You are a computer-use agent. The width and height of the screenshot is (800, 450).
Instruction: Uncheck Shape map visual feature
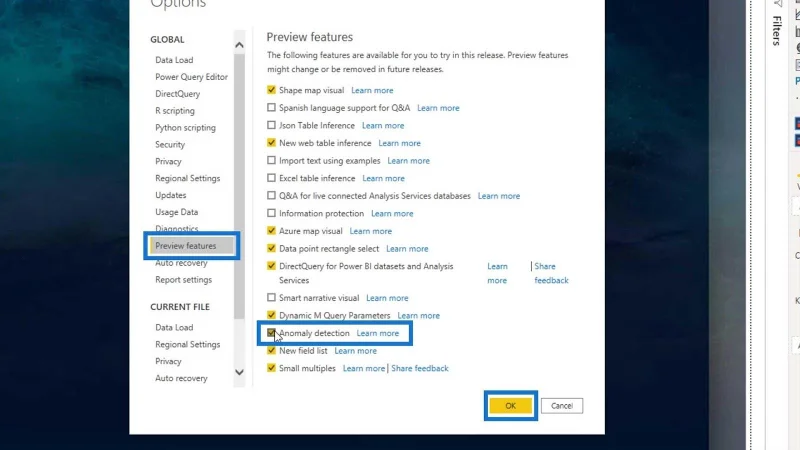coord(271,90)
